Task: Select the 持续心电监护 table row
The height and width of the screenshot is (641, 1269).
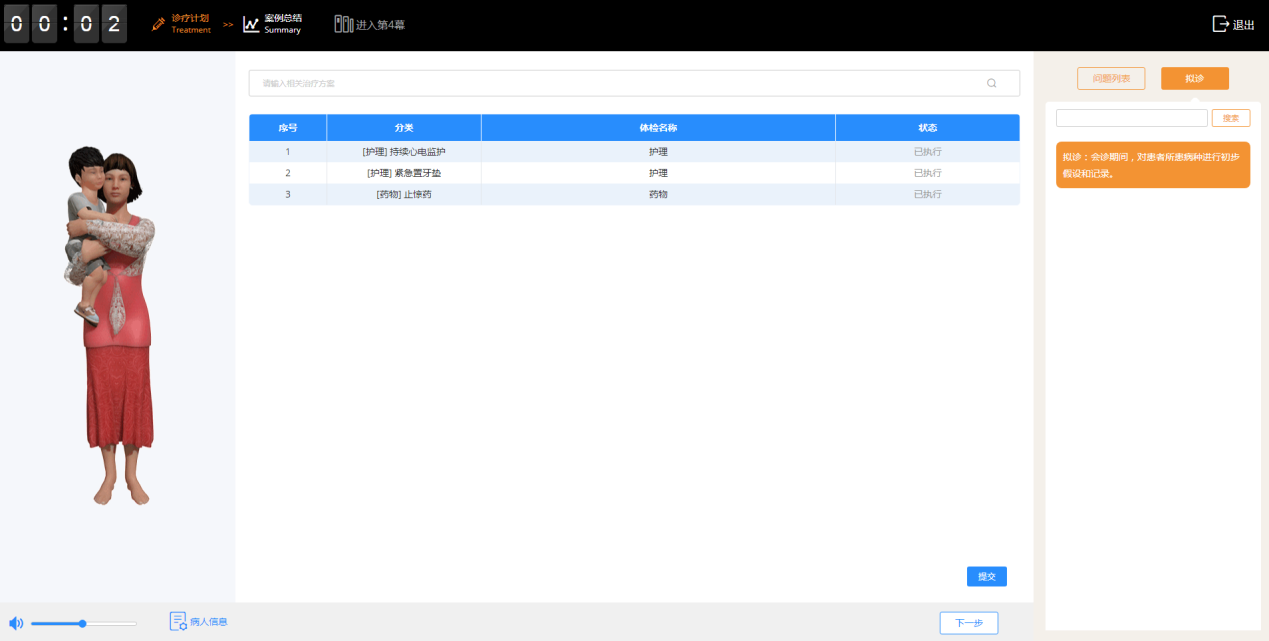Action: point(634,152)
